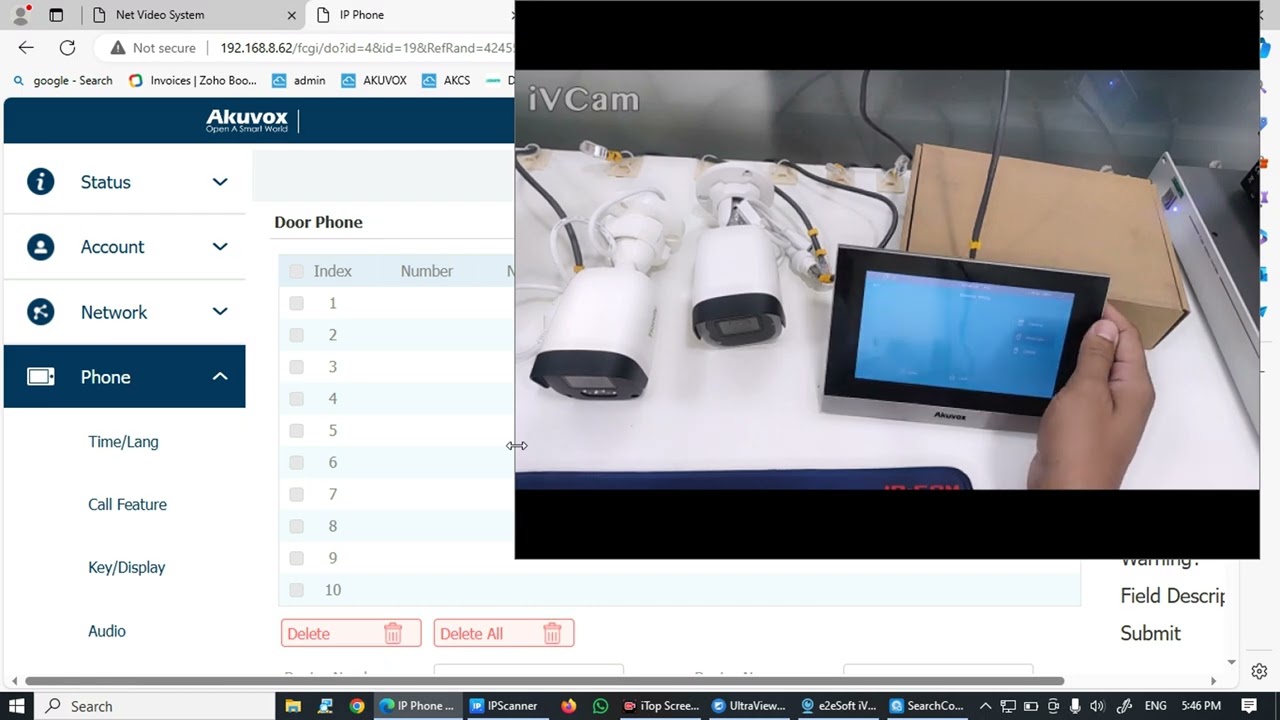Show hidden system tray icons
Screen dimensions: 1280x720
[x=984, y=706]
